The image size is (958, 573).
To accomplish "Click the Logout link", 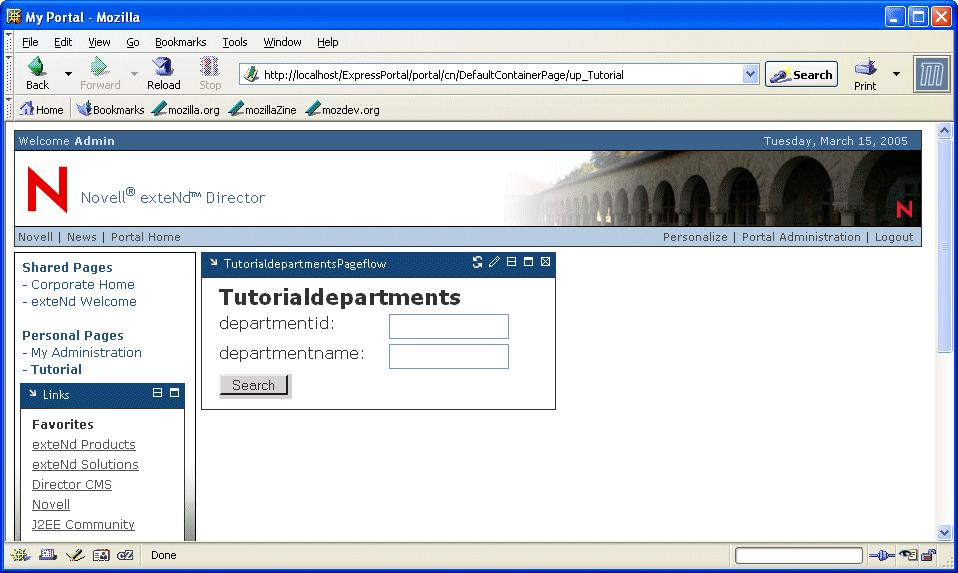I will [894, 237].
